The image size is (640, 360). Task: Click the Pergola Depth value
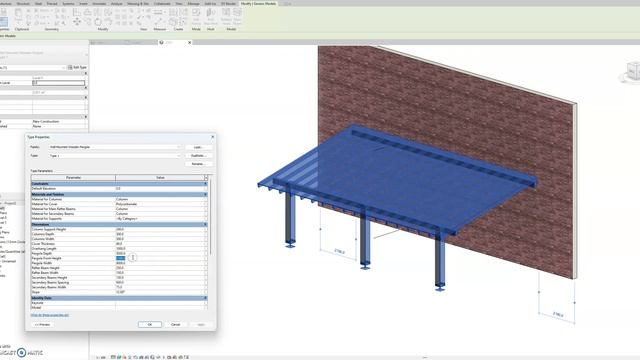coord(159,253)
